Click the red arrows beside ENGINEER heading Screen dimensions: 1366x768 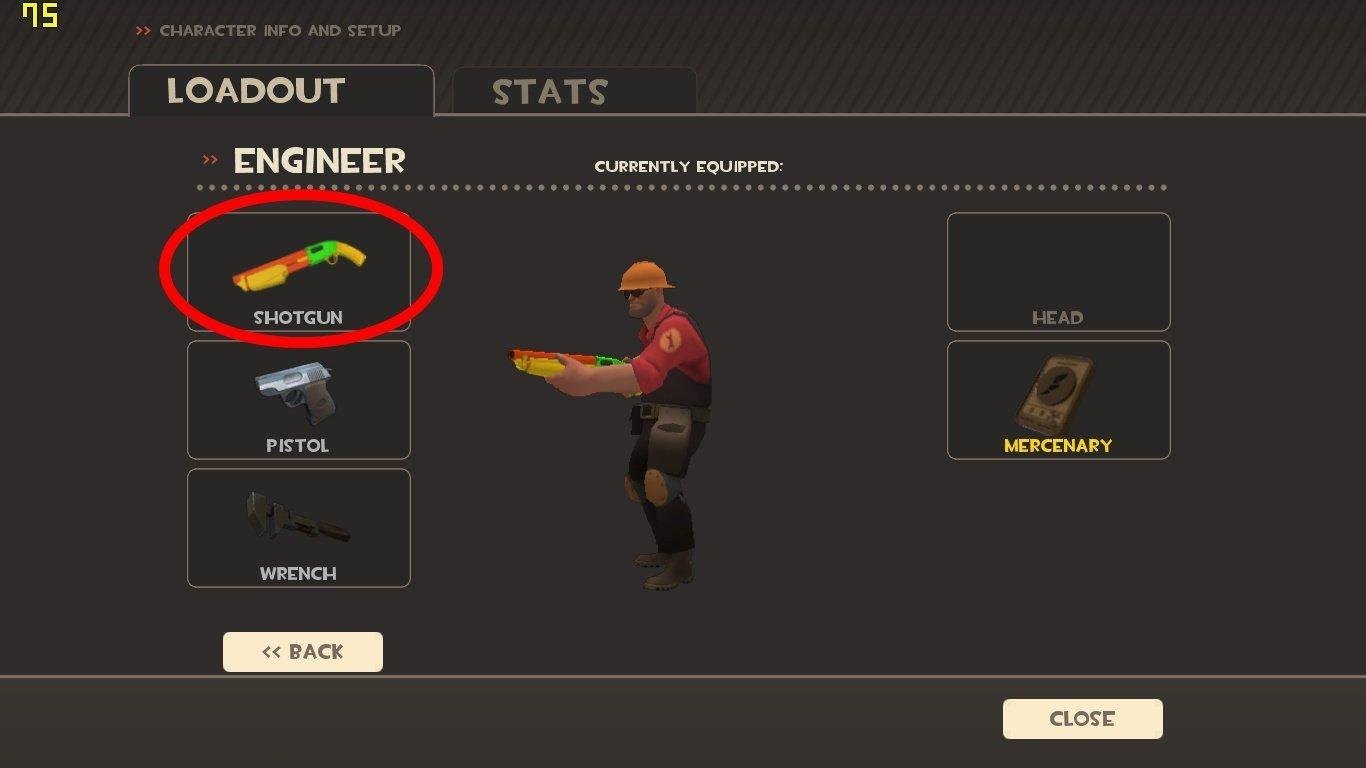click(x=210, y=160)
